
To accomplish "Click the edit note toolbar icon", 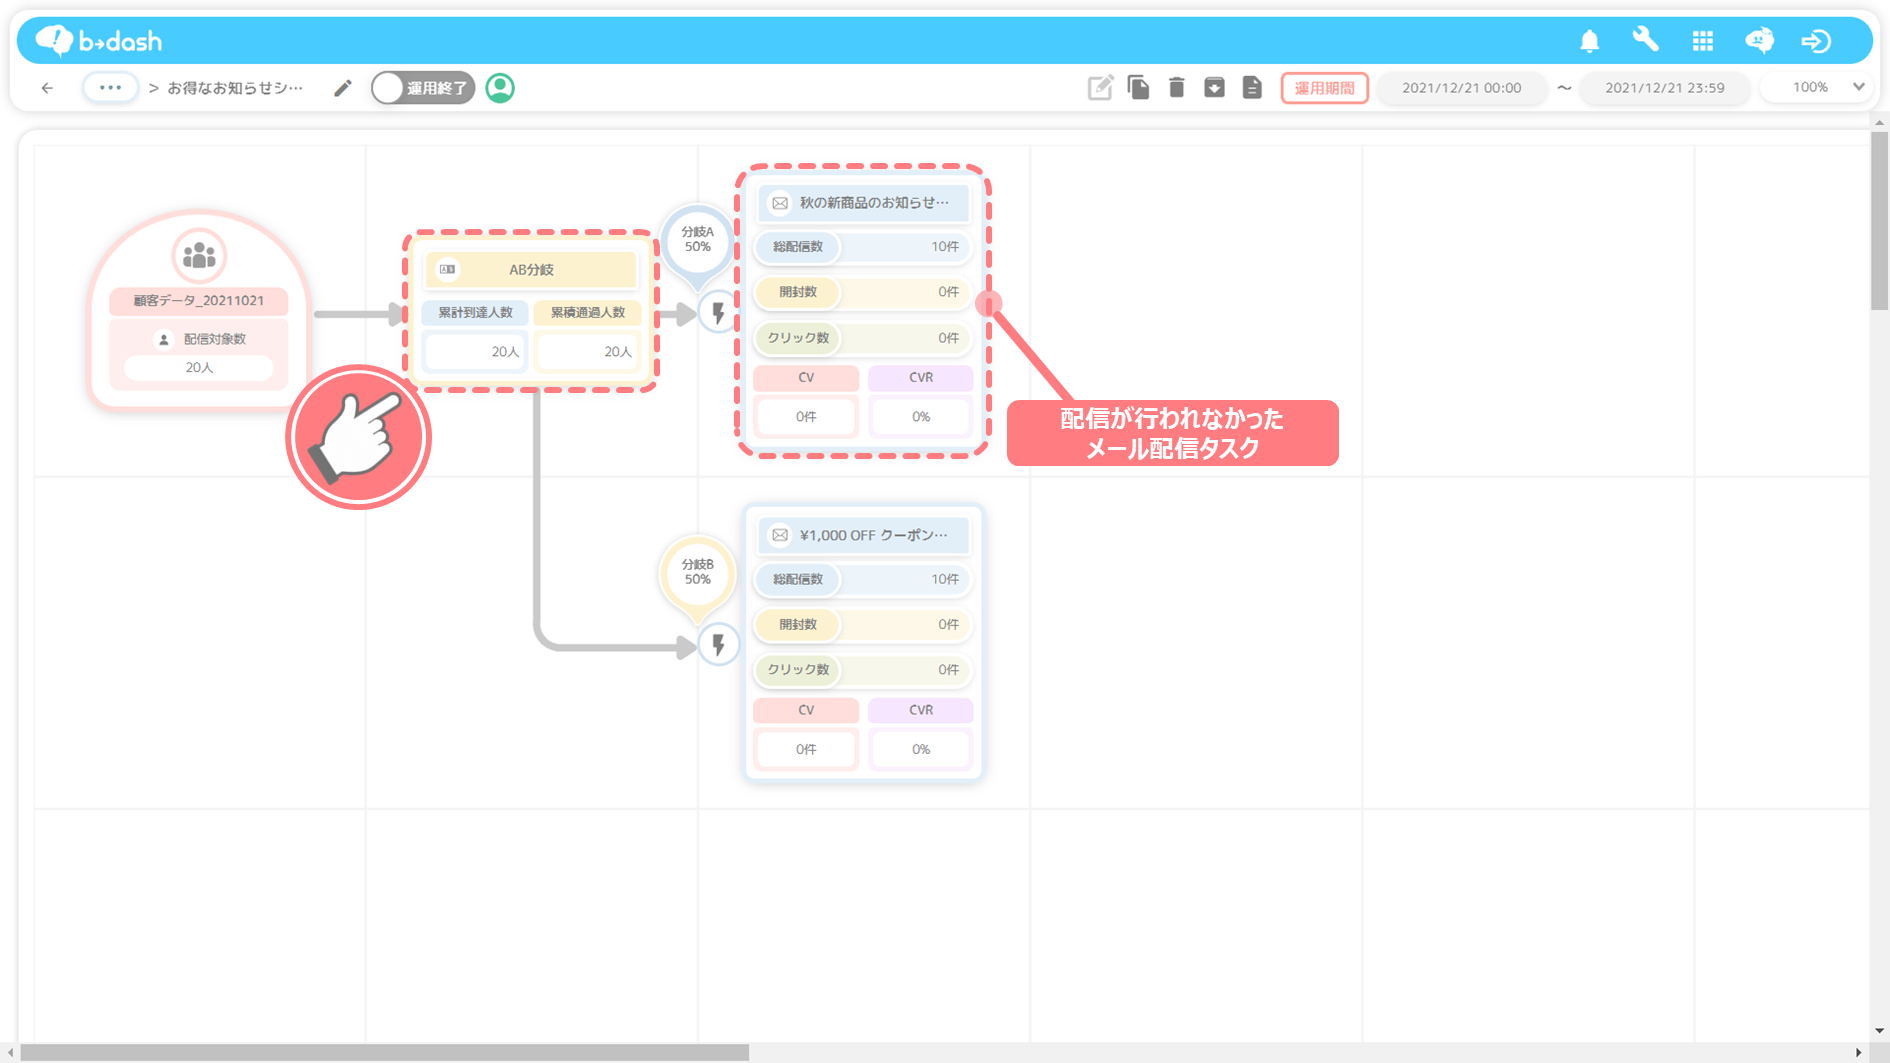I will tap(1100, 88).
